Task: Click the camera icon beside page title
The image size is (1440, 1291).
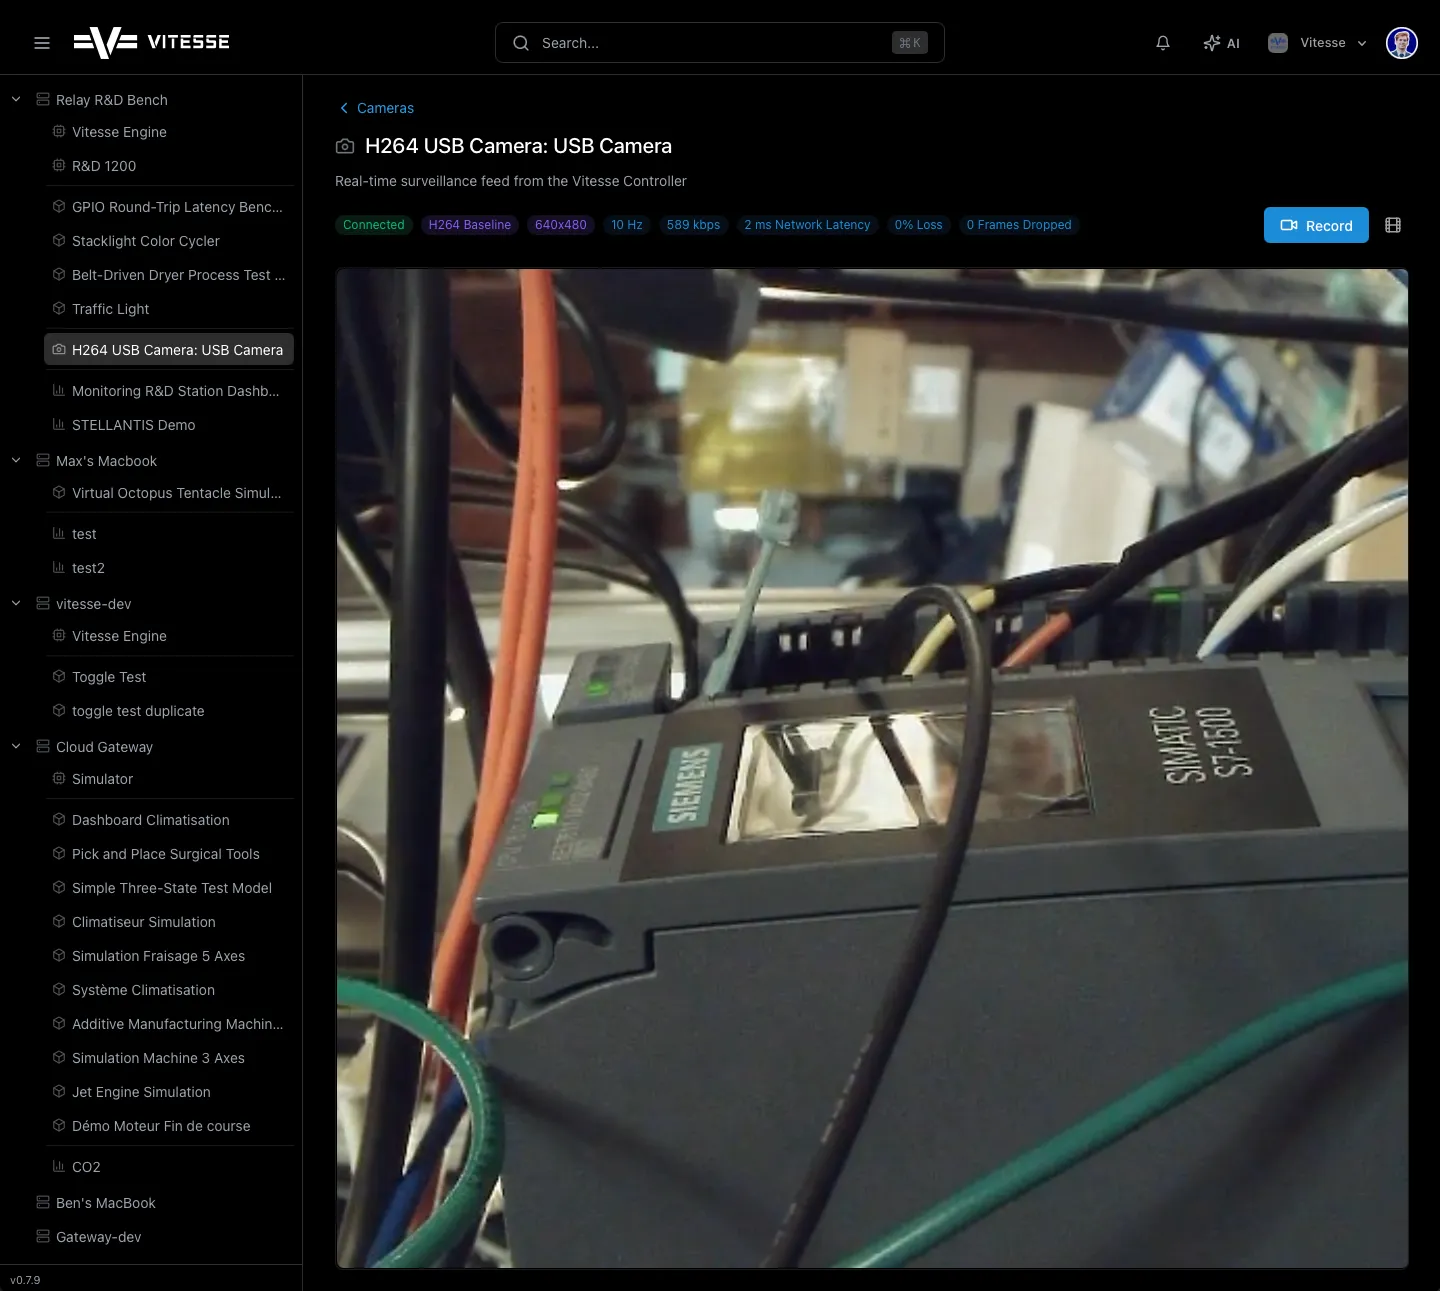Action: (345, 146)
